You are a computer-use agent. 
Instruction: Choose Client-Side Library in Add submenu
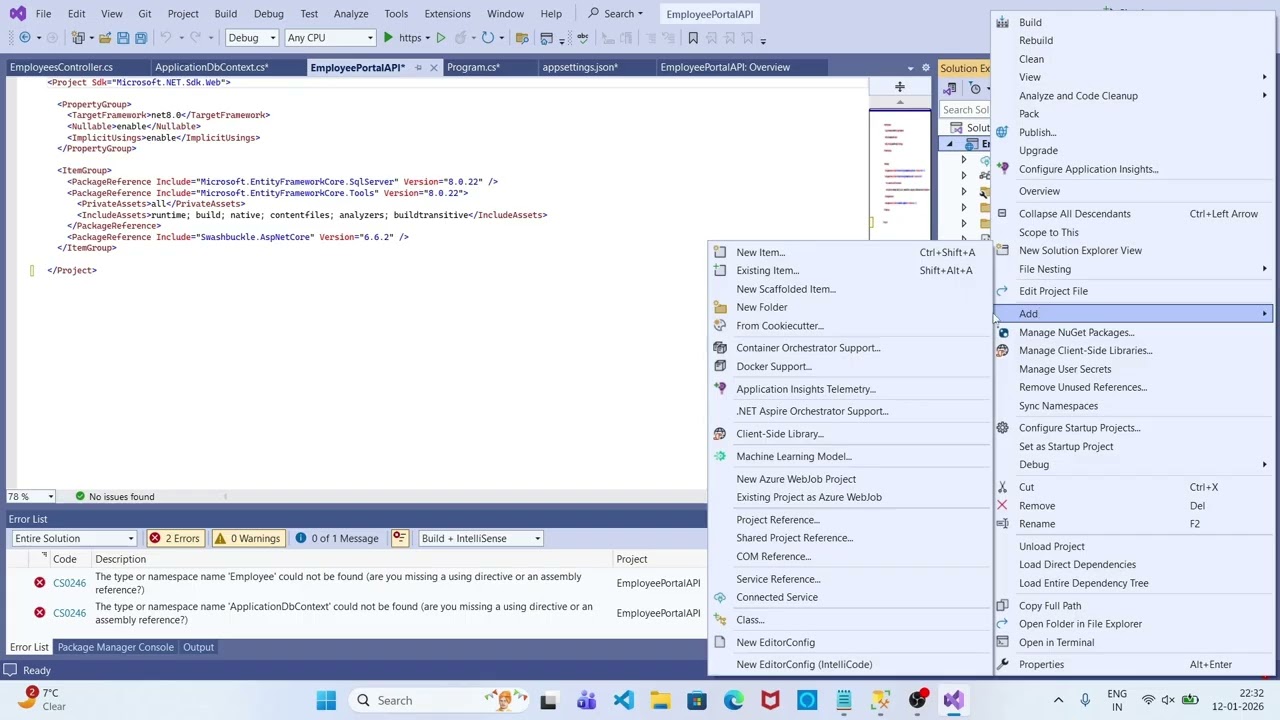[x=780, y=434]
